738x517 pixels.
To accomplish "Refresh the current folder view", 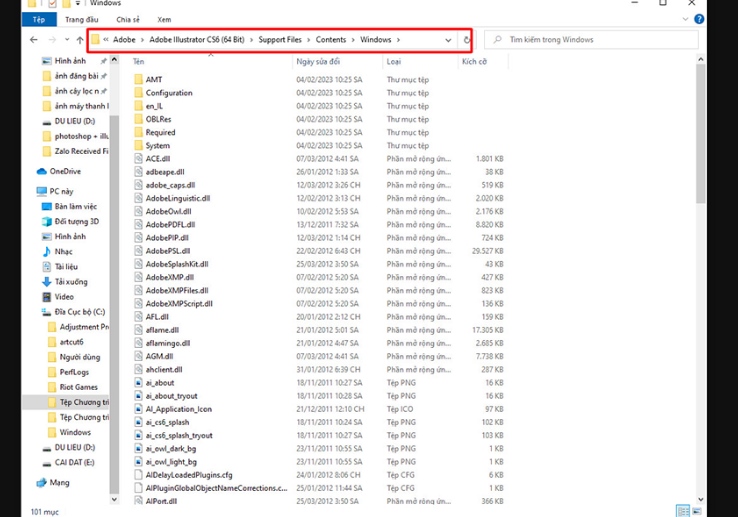I will (467, 40).
